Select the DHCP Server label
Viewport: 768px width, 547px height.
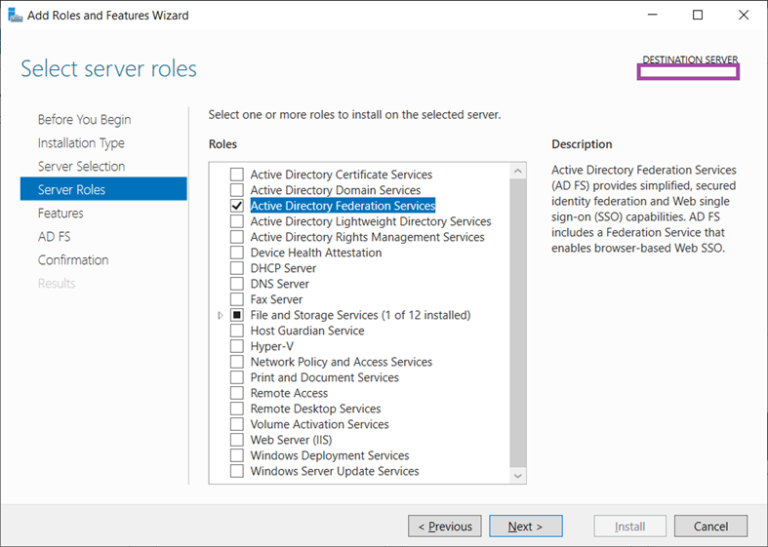click(283, 268)
